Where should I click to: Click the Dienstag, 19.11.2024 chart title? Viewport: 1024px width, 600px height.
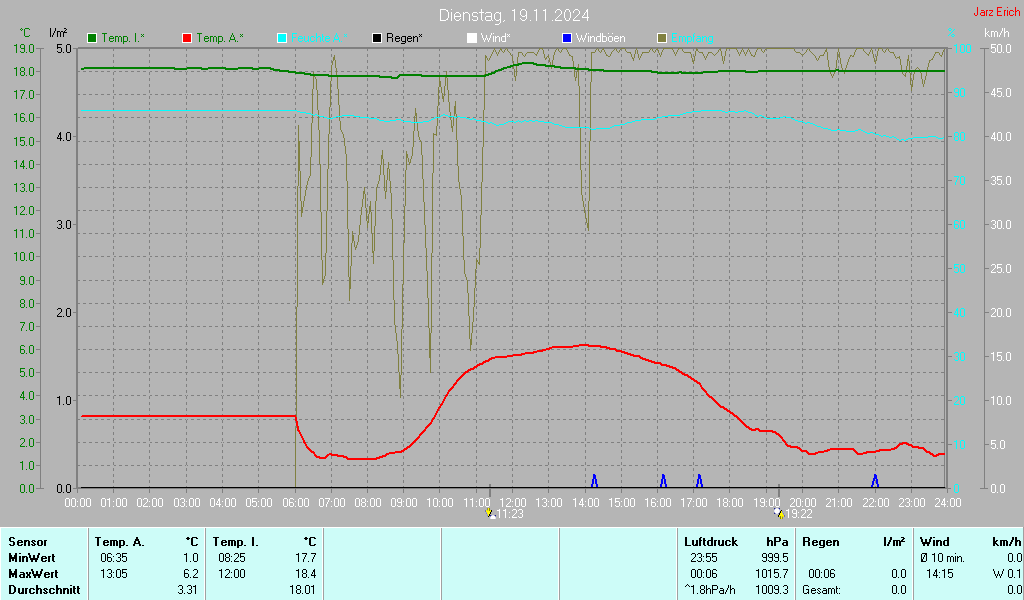click(514, 15)
